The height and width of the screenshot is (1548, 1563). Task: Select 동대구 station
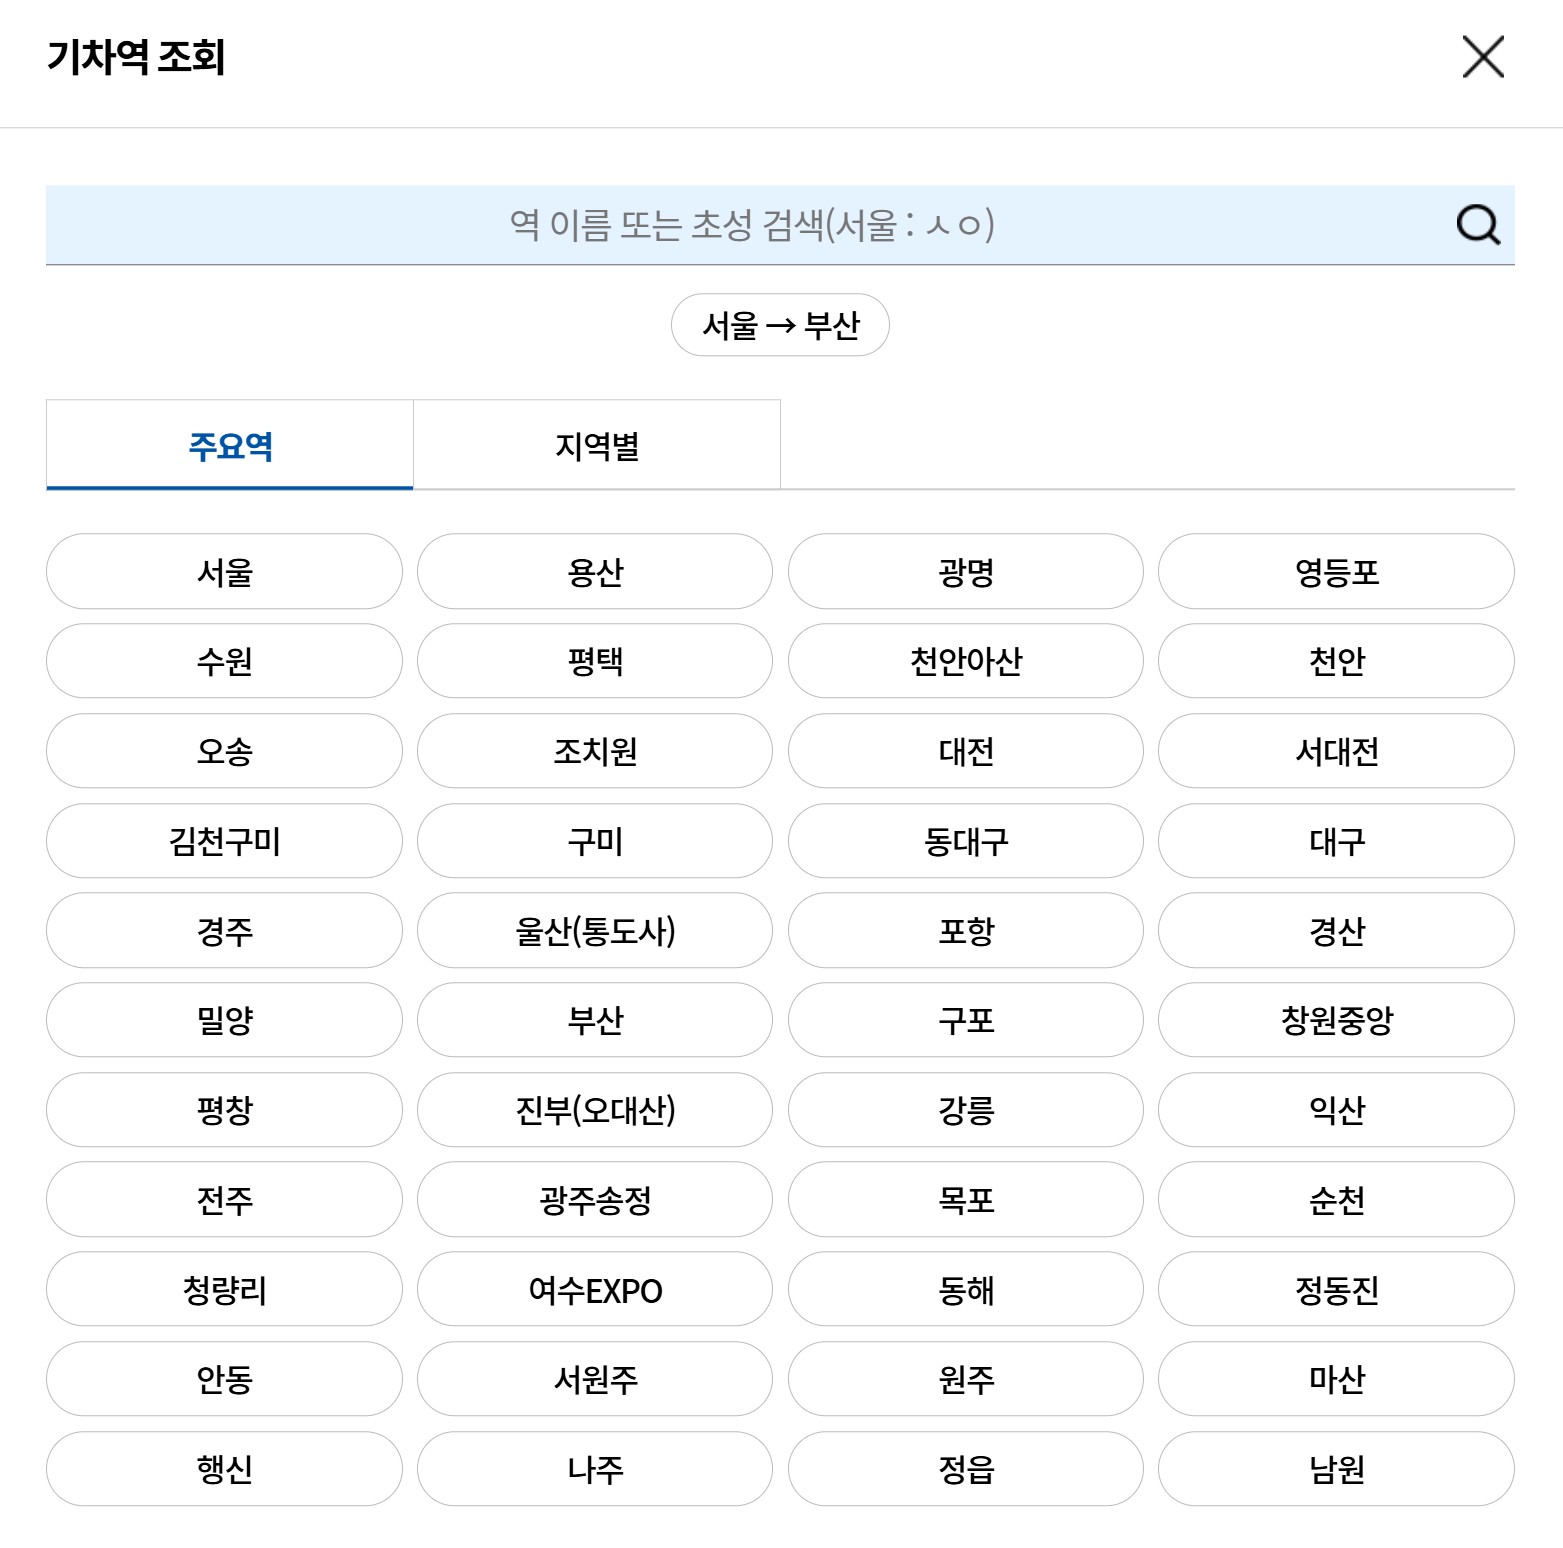coord(965,841)
